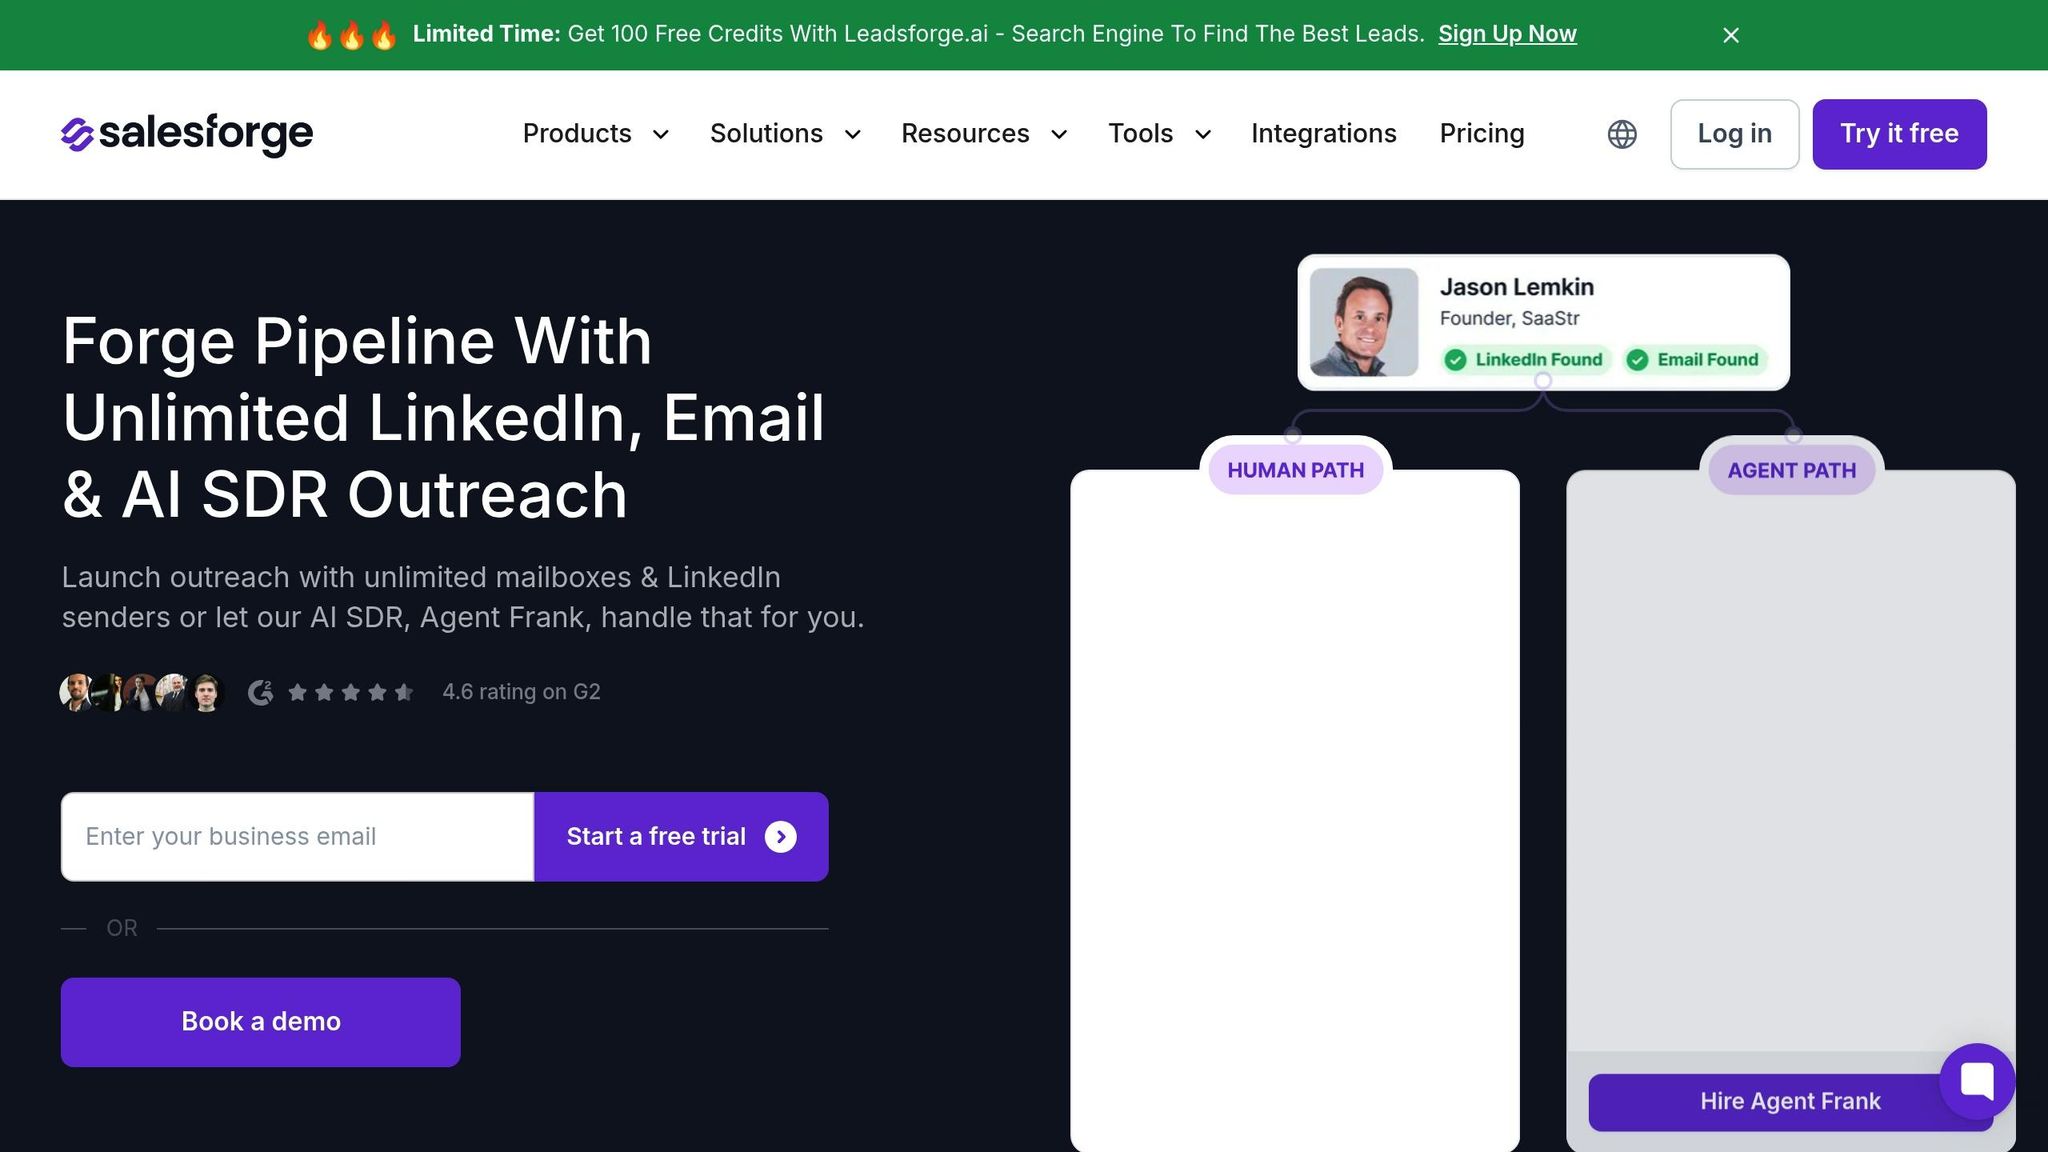Image resolution: width=2048 pixels, height=1152 pixels.
Task: Click the G2 logo icon
Action: click(261, 692)
